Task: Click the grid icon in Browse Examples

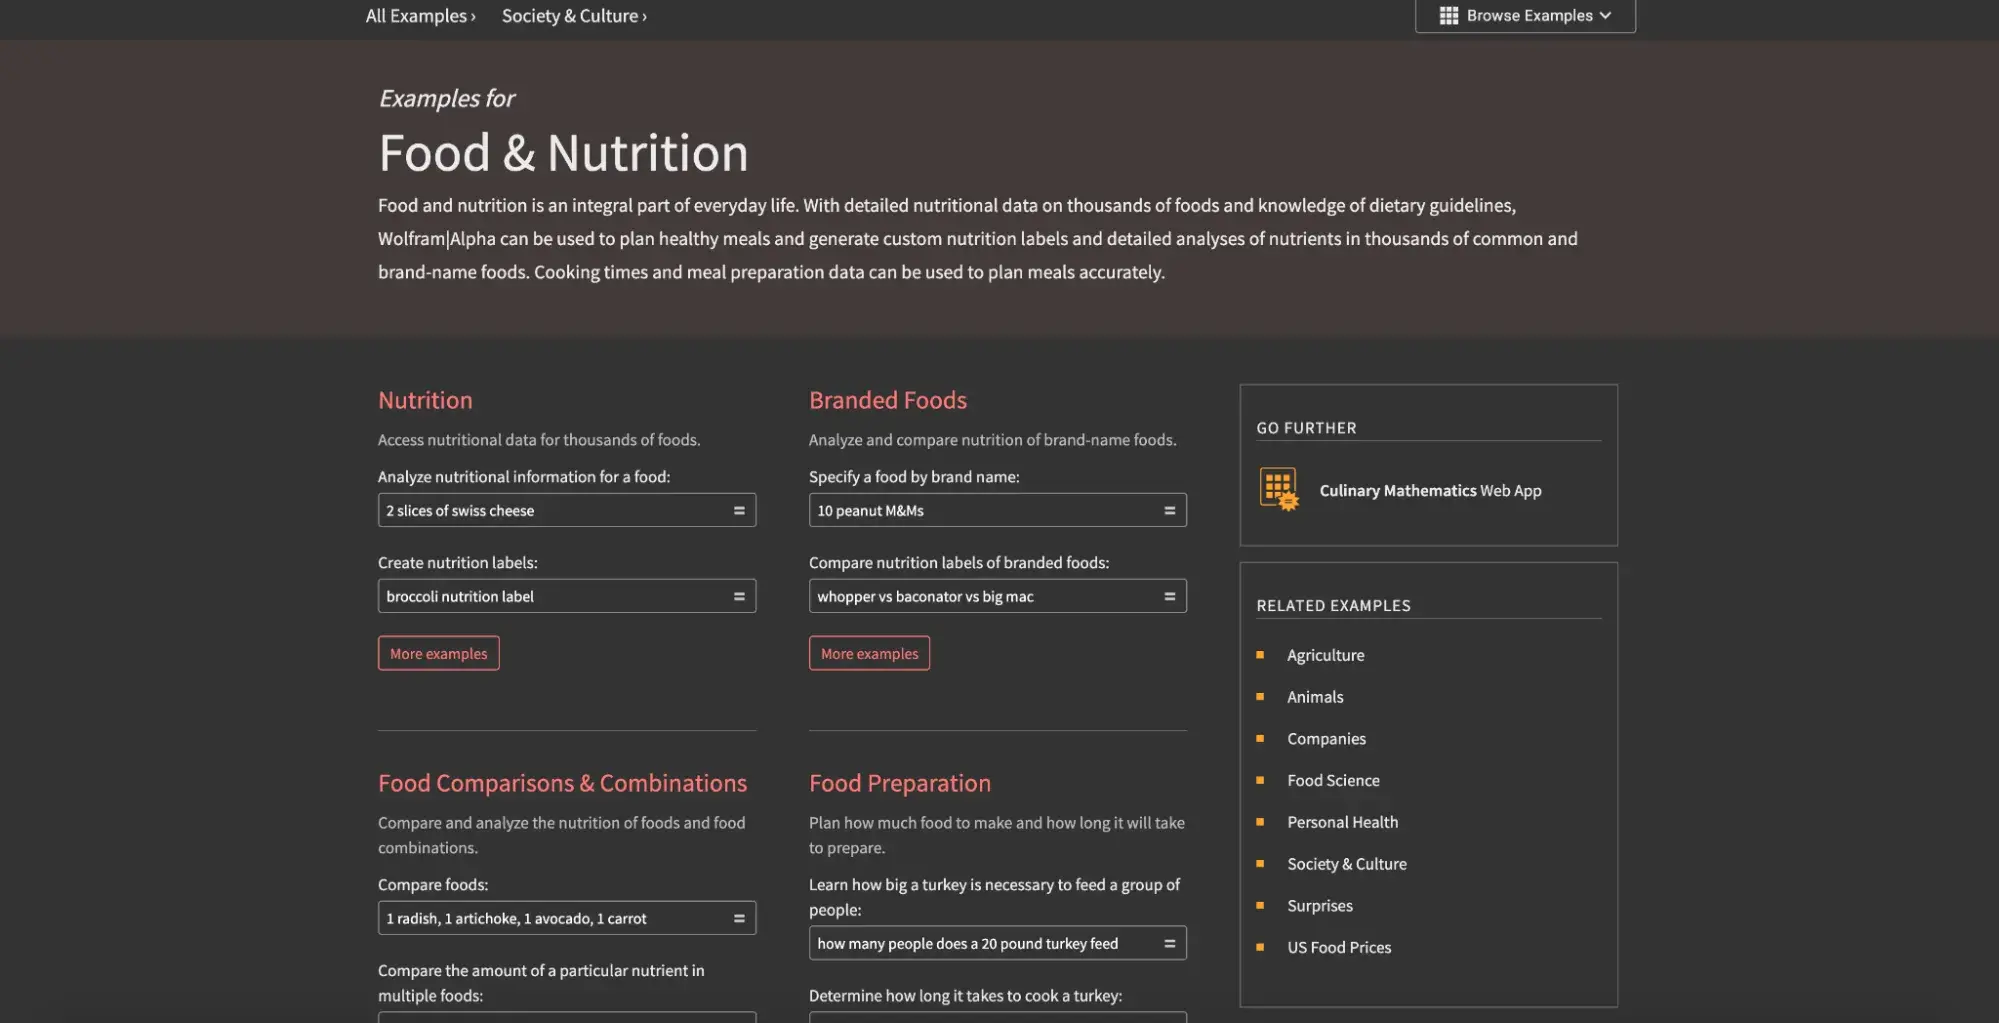Action: tap(1448, 16)
